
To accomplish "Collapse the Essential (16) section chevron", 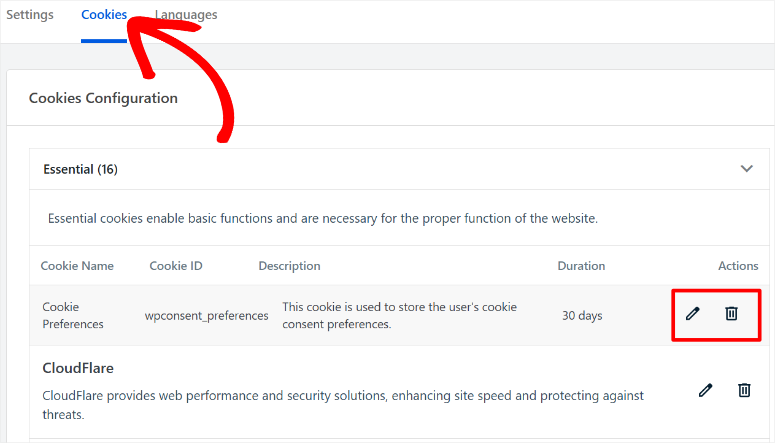I will 746,169.
